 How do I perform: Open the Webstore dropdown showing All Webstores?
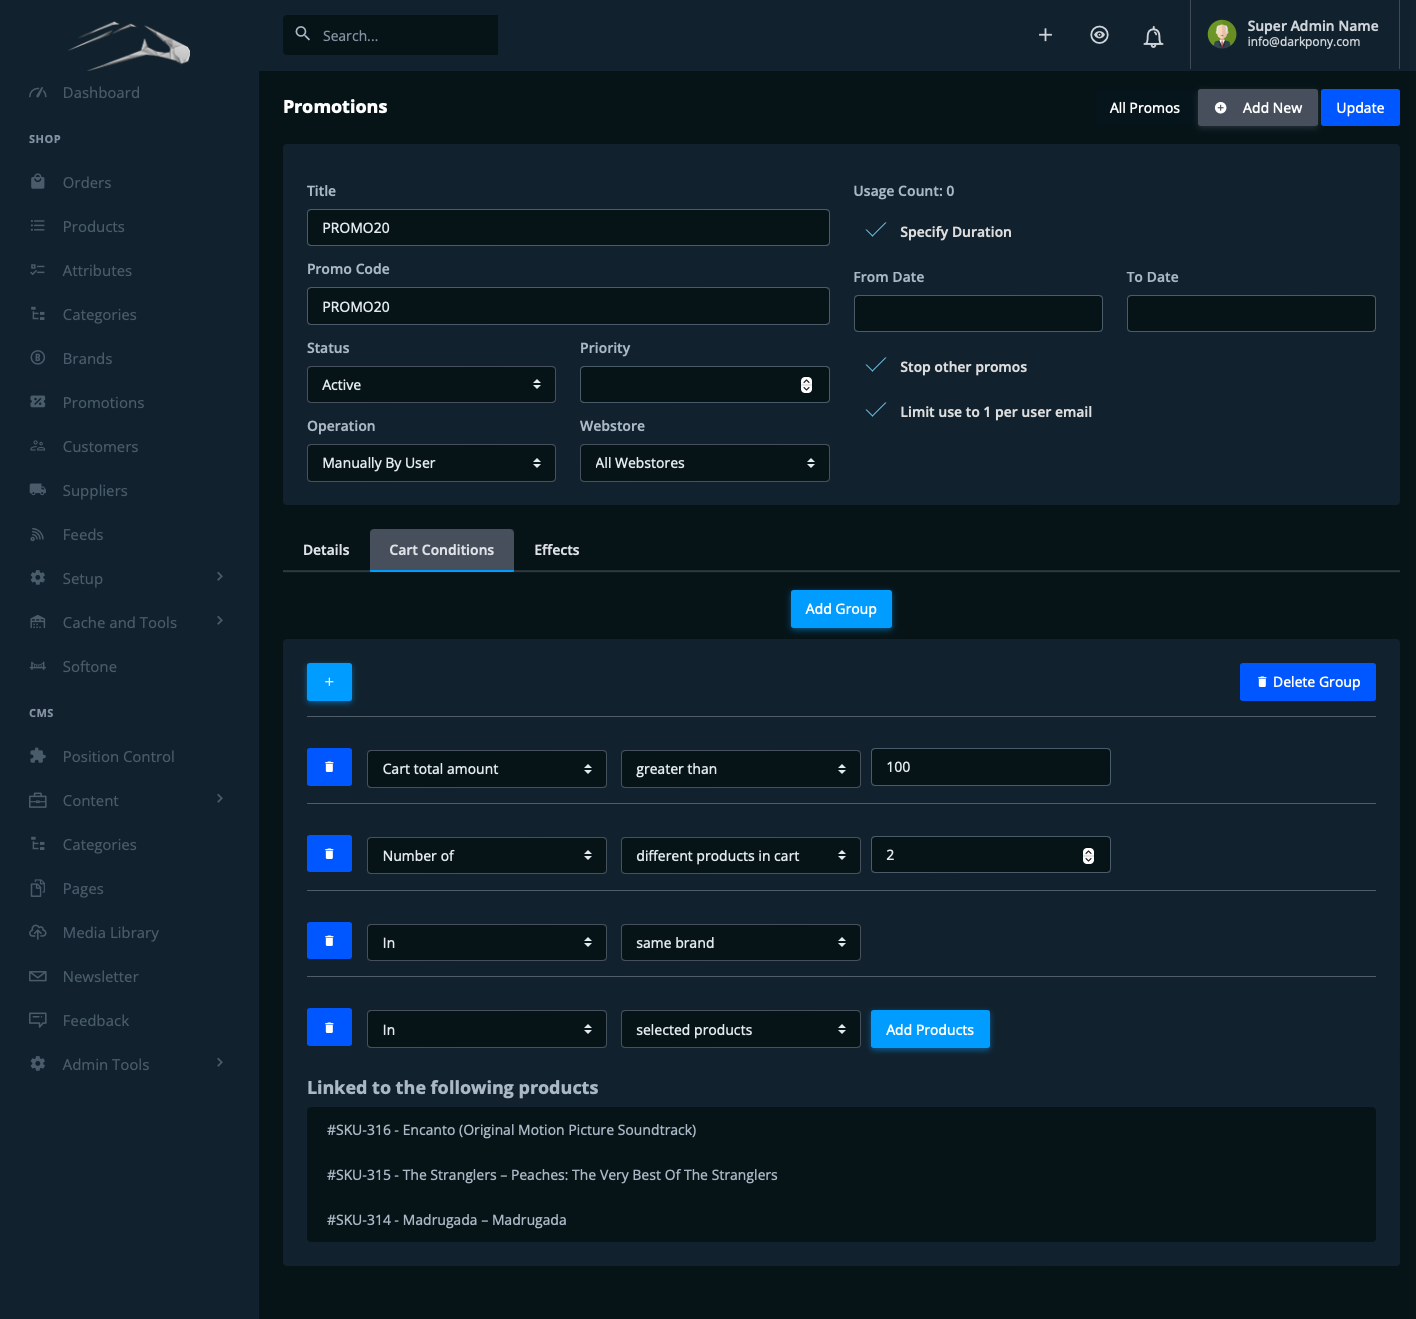[704, 463]
